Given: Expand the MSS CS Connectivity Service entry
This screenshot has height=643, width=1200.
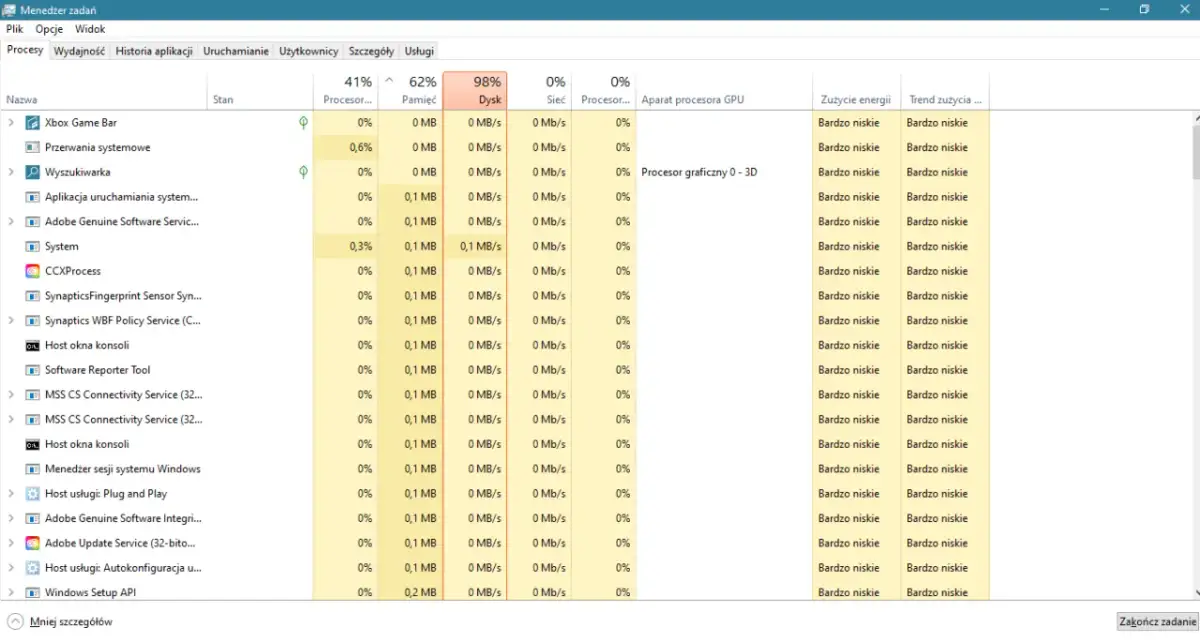Looking at the screenshot, I should coord(10,394).
